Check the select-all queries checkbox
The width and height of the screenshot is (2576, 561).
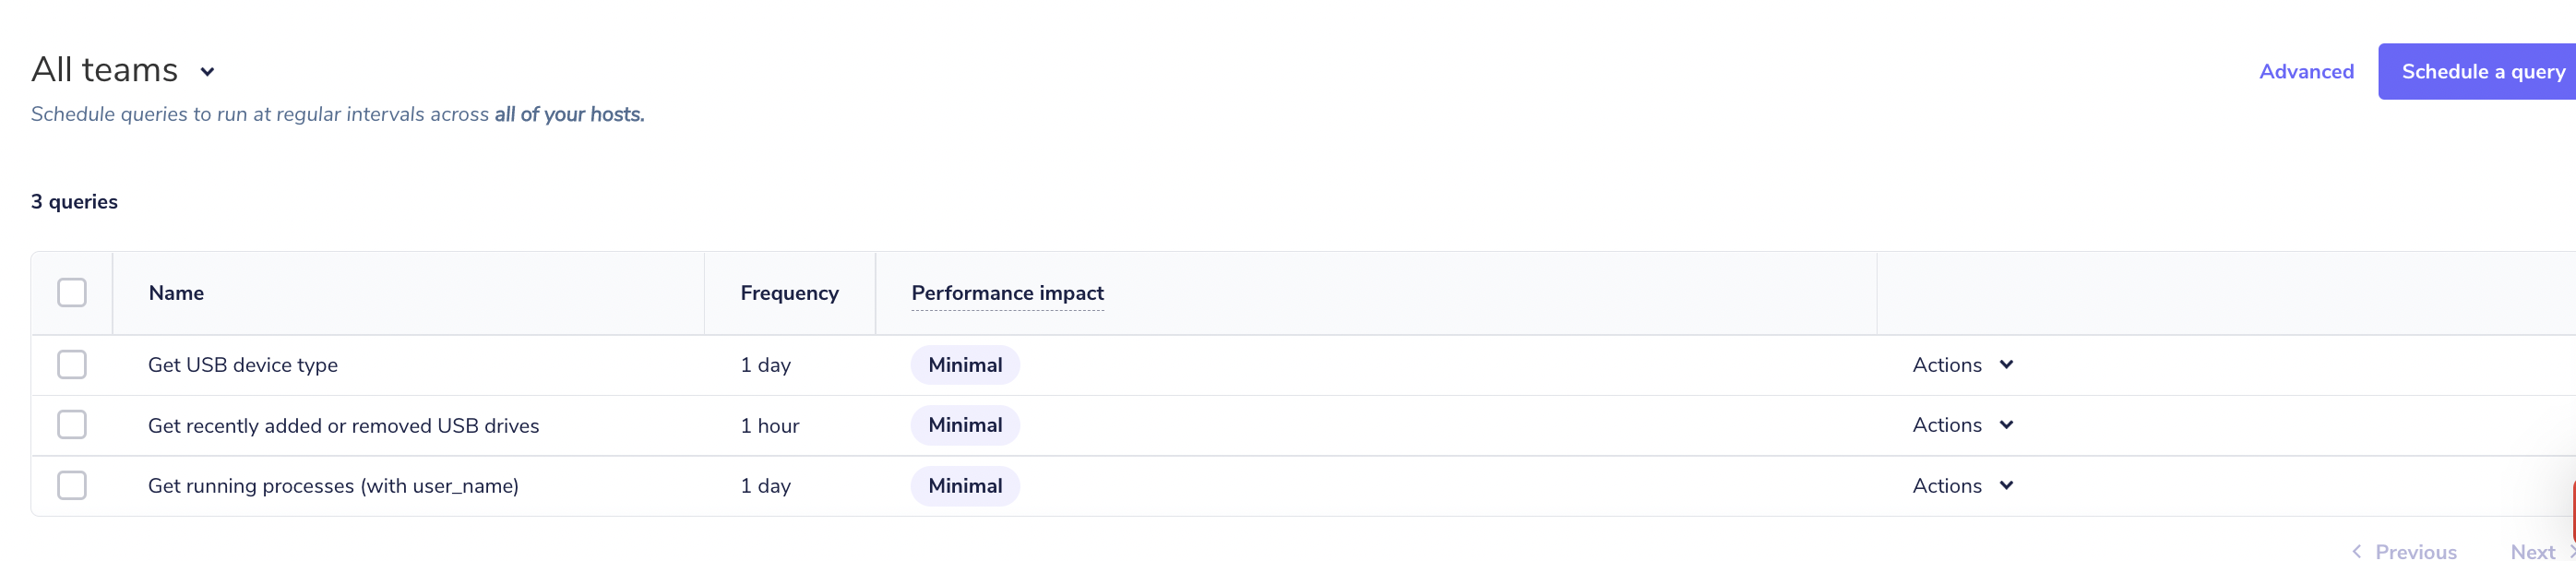(x=72, y=292)
